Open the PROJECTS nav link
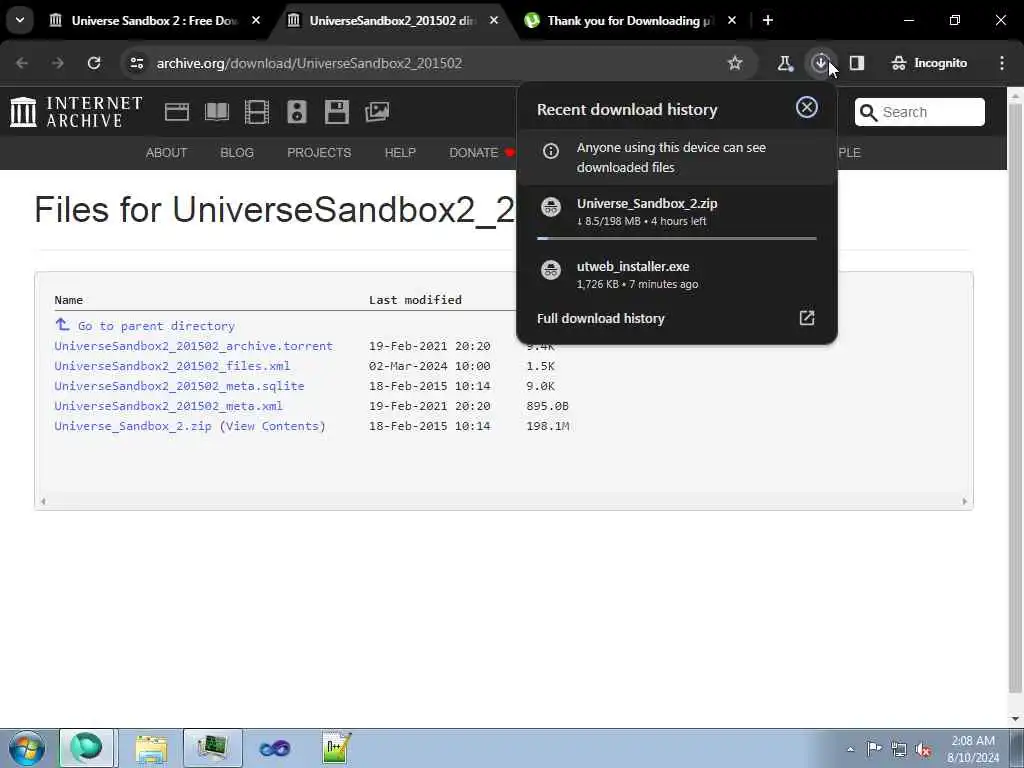The width and height of the screenshot is (1024, 768). coord(319,152)
